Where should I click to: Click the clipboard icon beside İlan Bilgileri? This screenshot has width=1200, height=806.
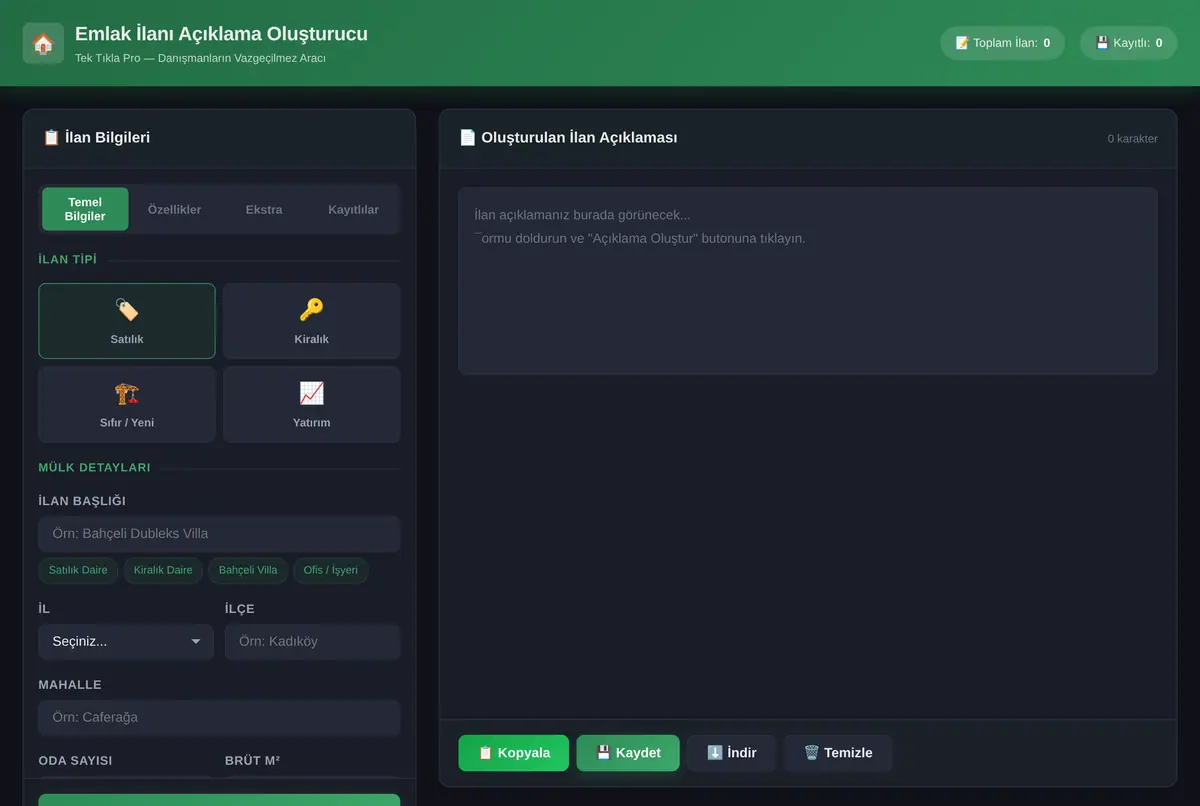point(51,137)
